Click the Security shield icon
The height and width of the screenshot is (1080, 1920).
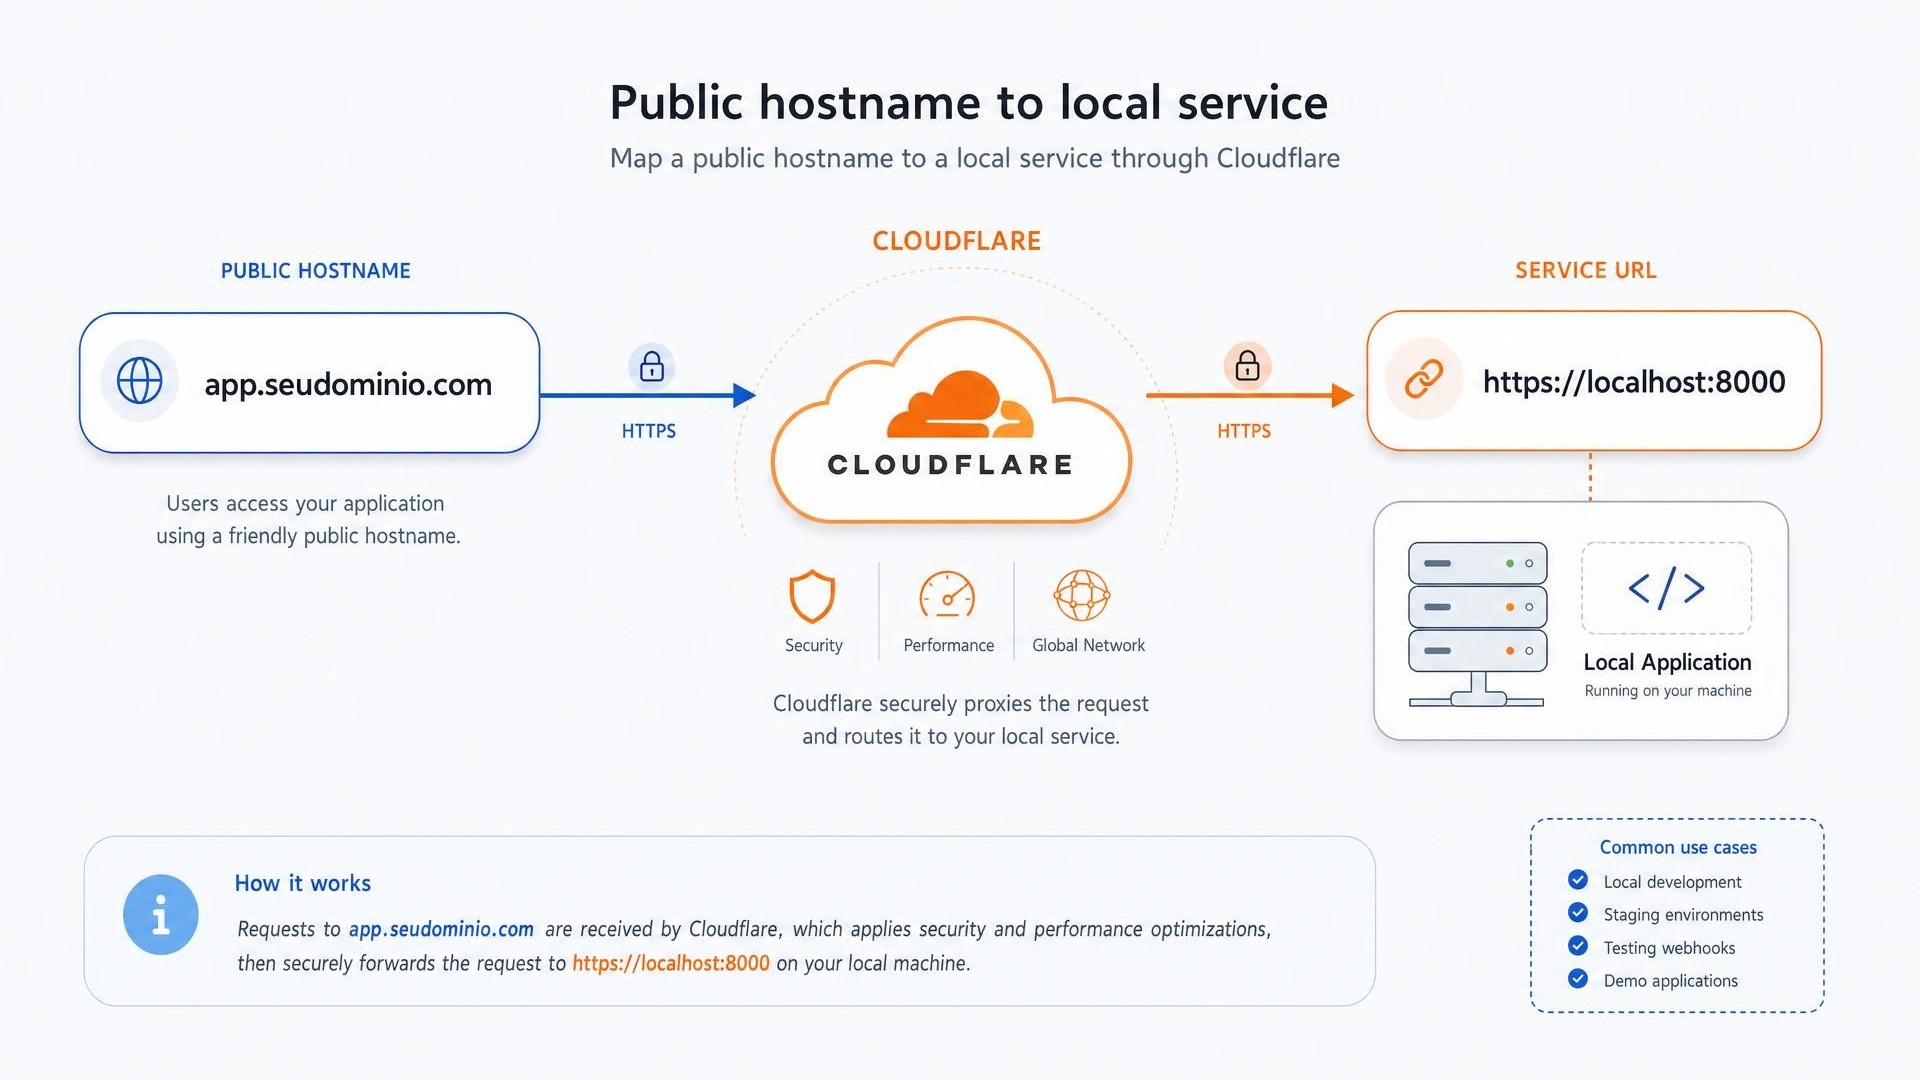point(812,596)
